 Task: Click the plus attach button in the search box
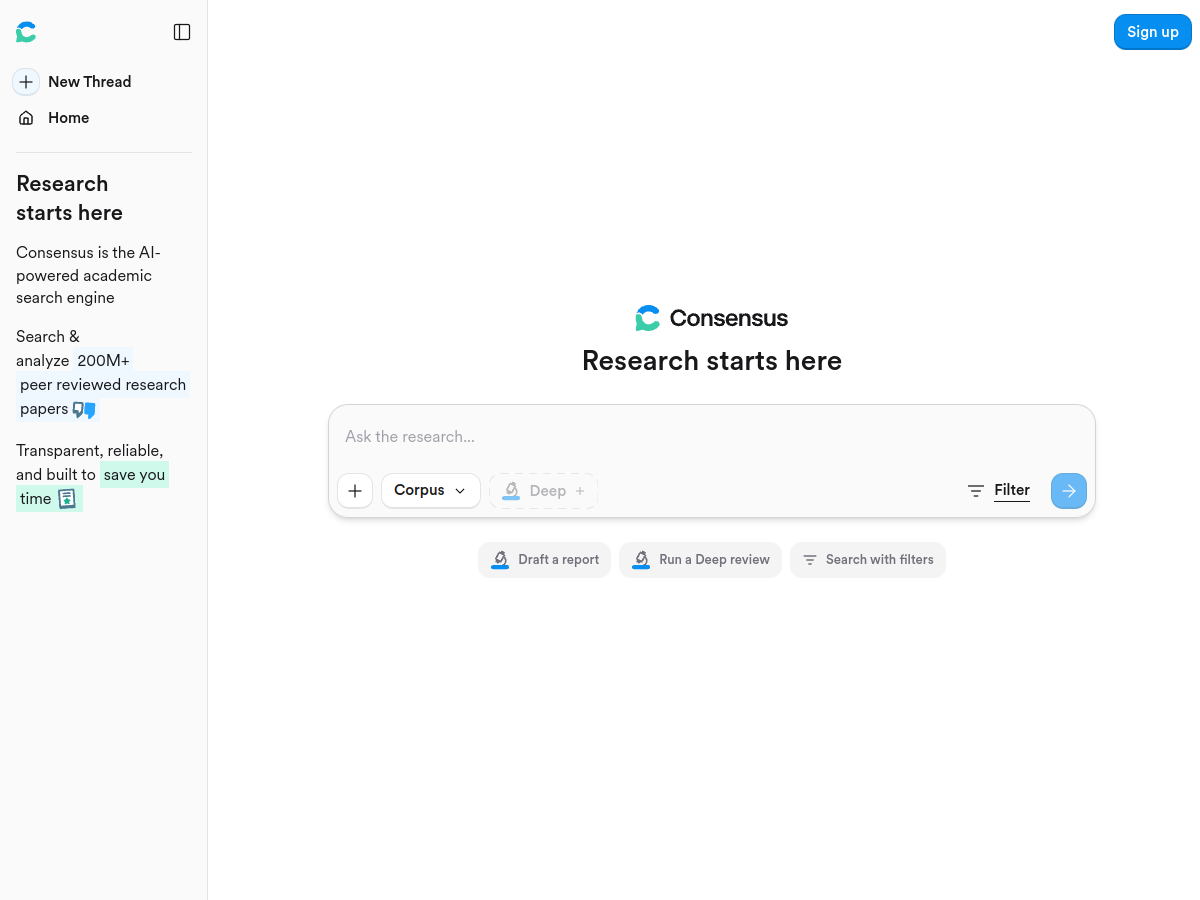(355, 491)
